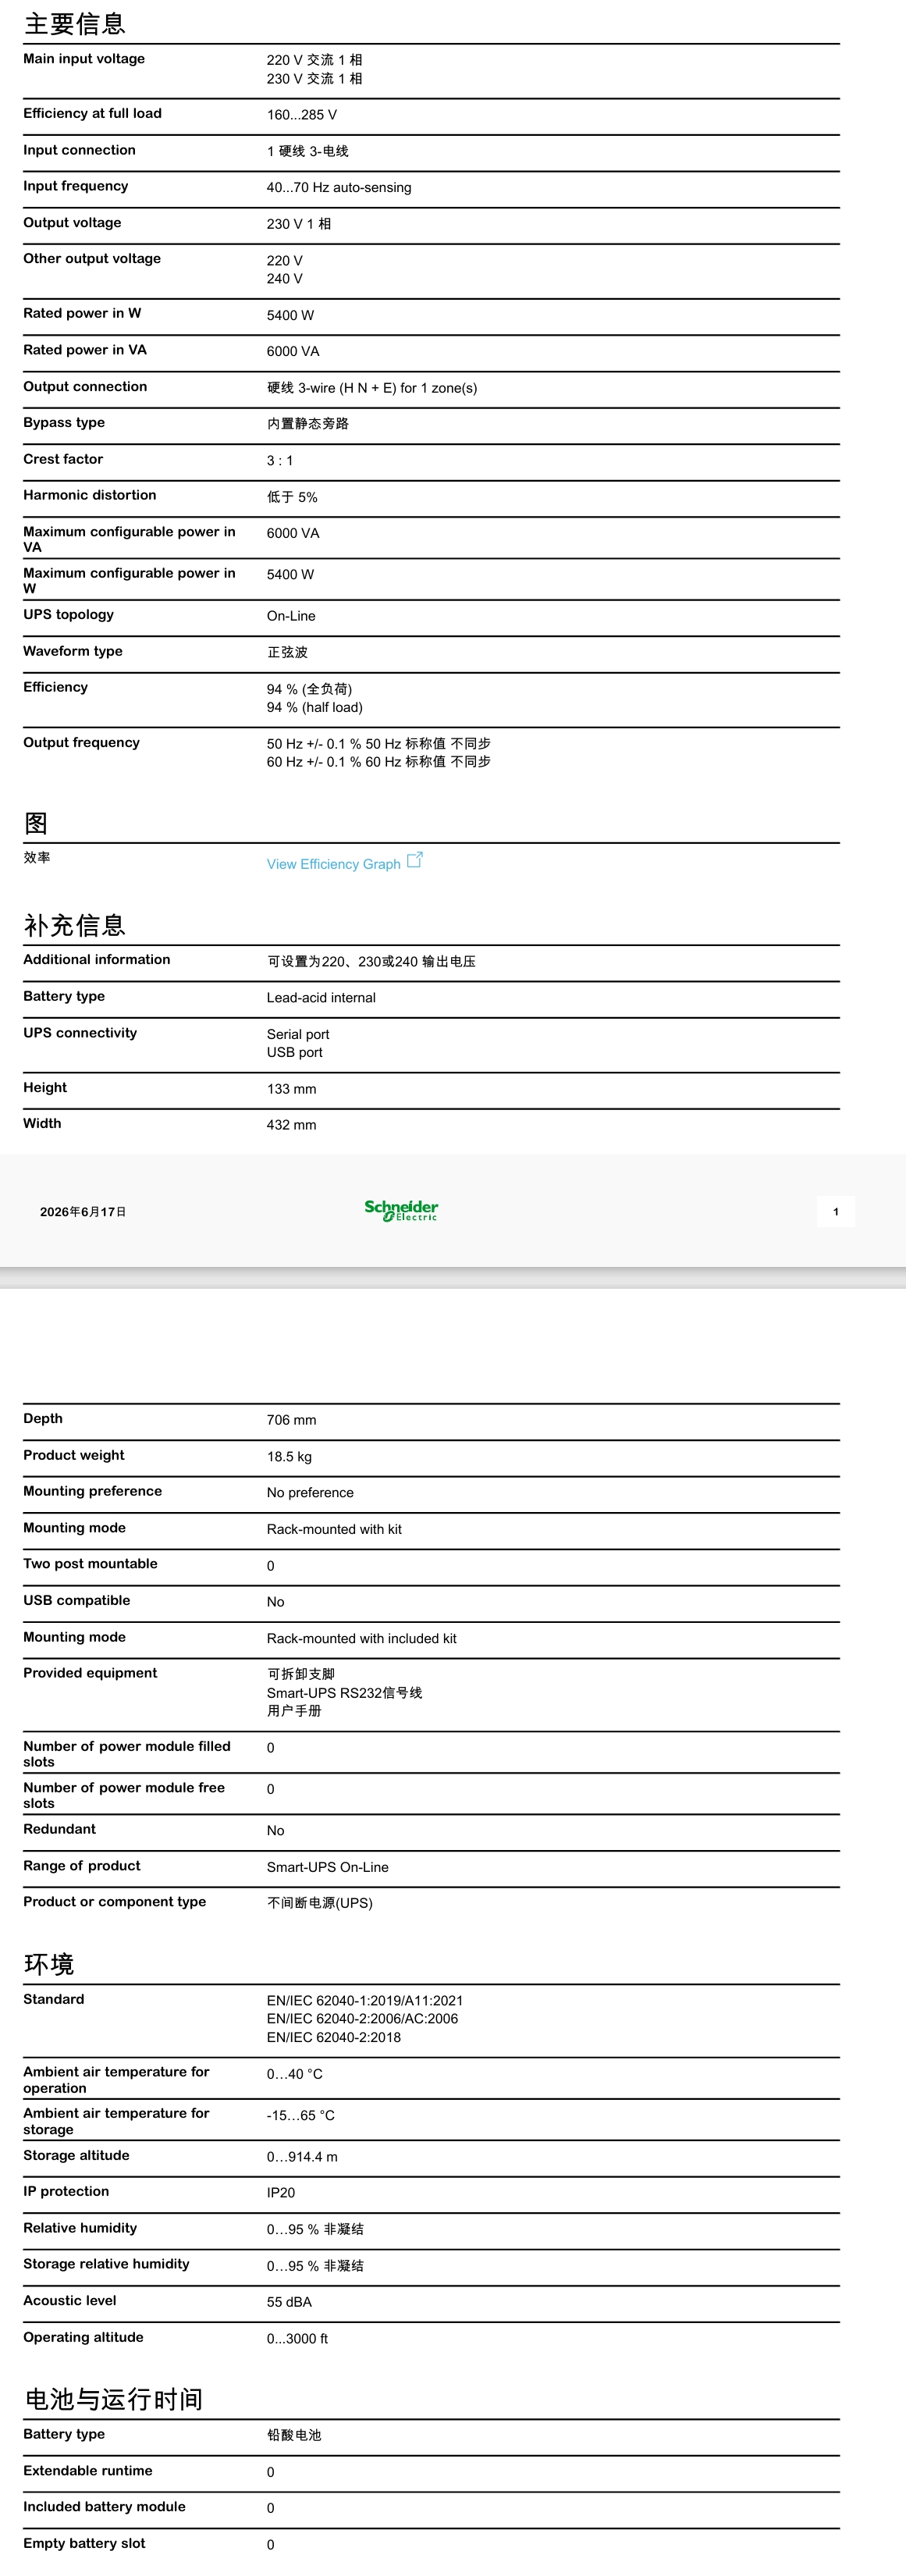Select the Two post mountable label
The image size is (906, 2576).
91,1564
